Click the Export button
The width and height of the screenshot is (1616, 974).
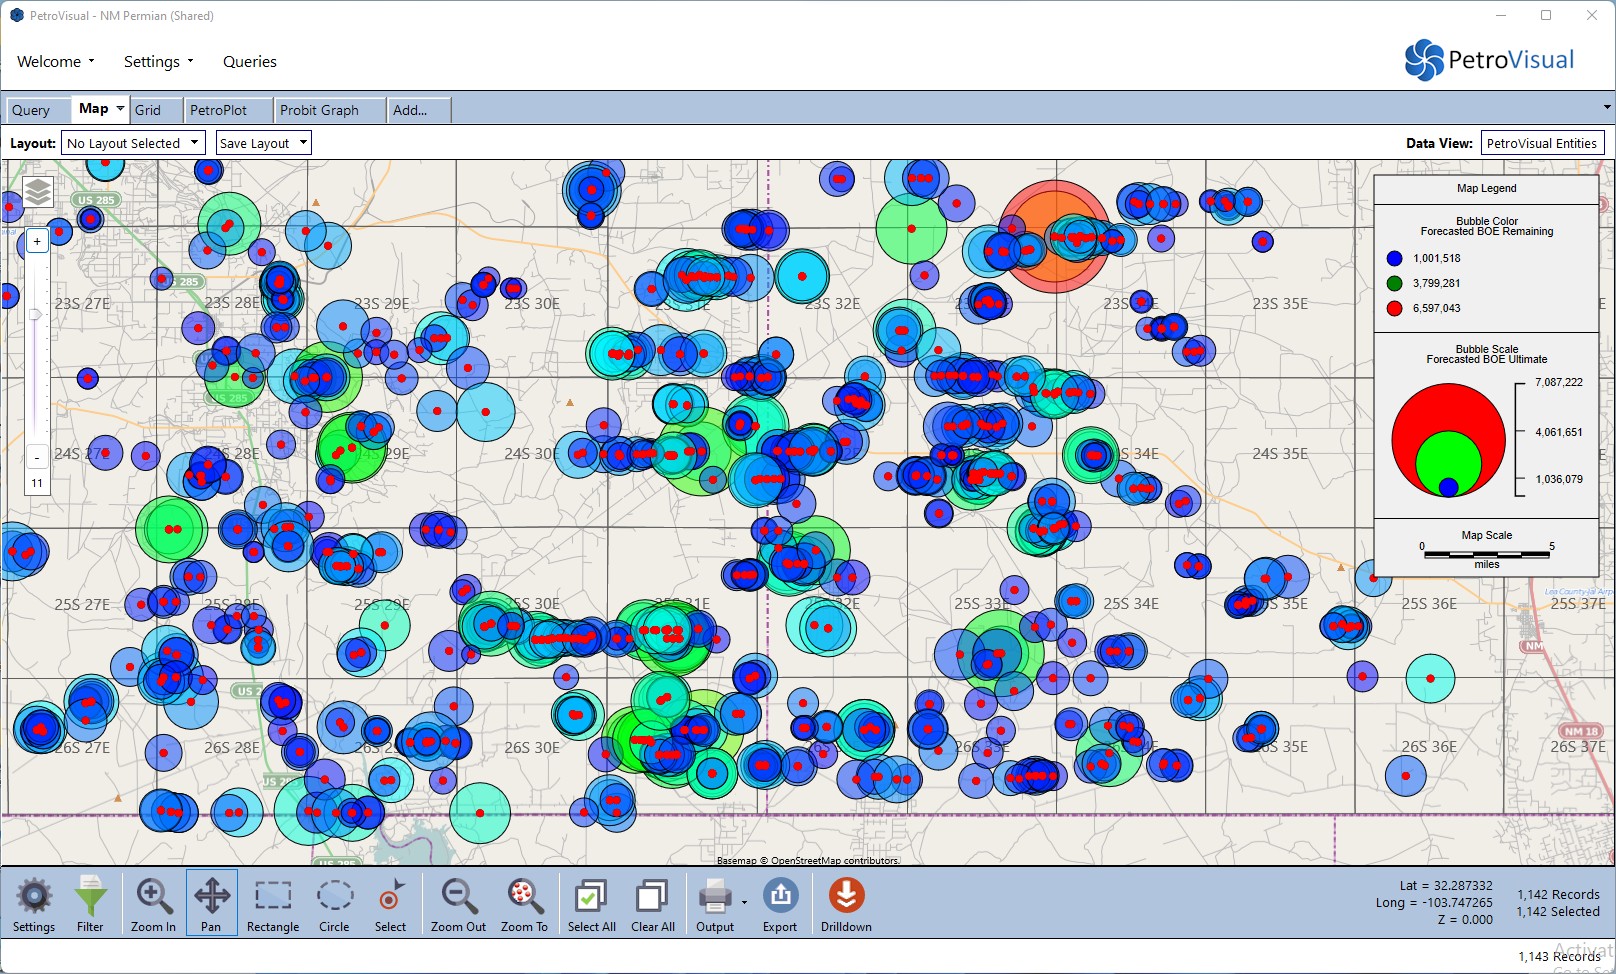coord(780,903)
